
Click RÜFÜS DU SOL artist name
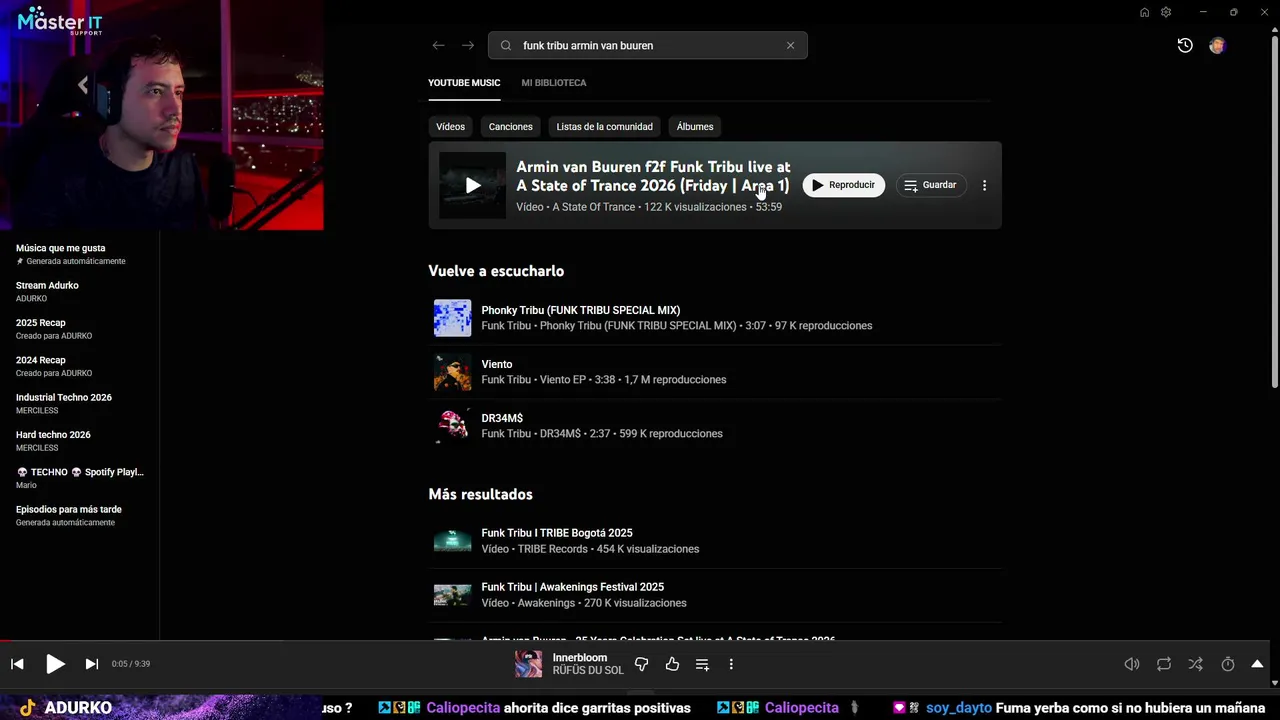pyautogui.click(x=588, y=670)
